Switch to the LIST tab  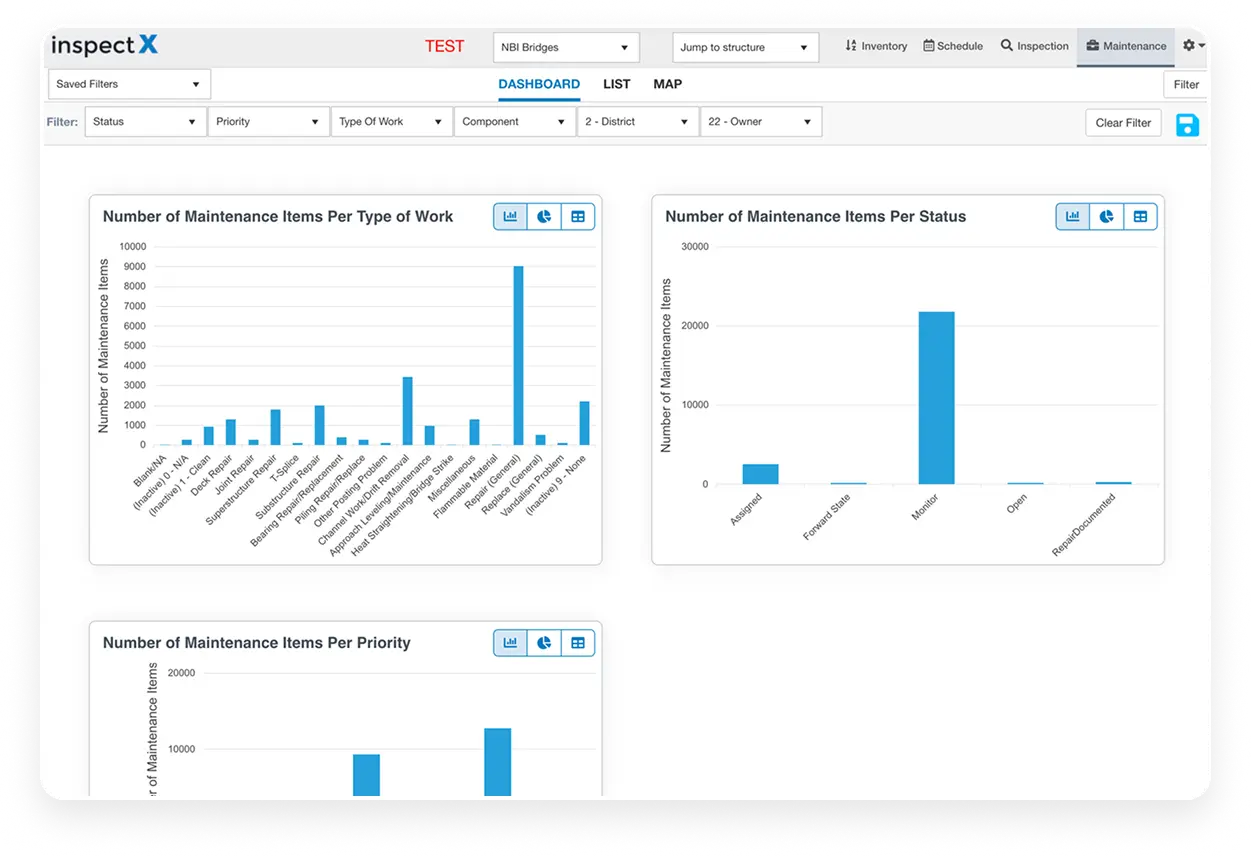pos(616,84)
